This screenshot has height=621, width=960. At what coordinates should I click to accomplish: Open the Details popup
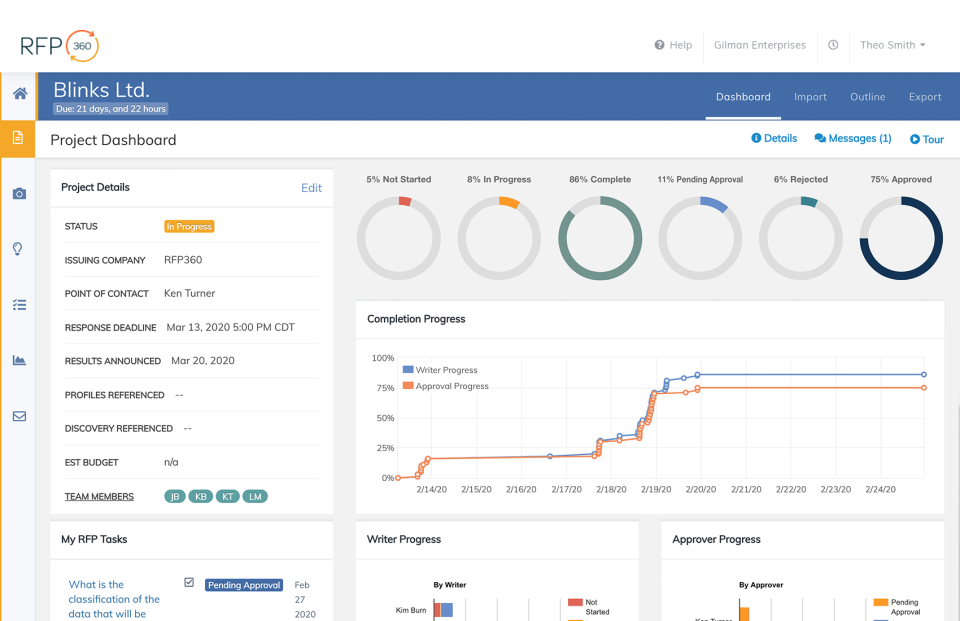tap(774, 138)
